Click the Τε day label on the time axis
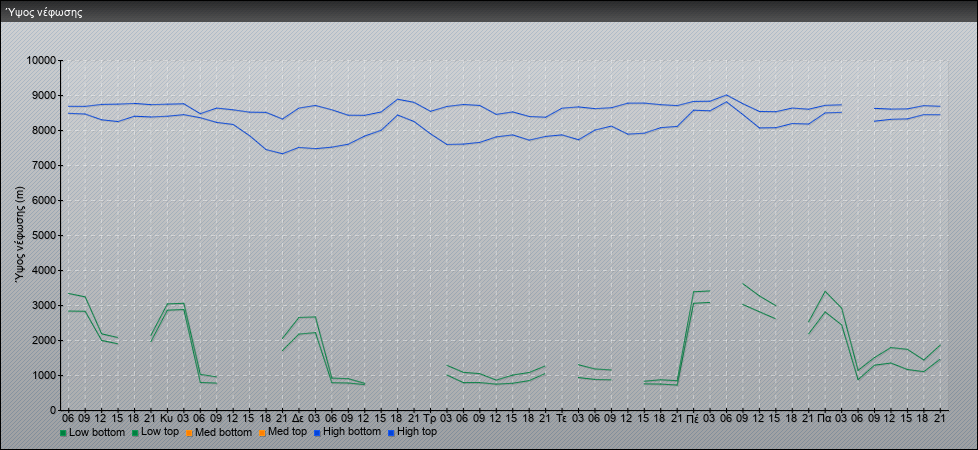Image resolution: width=978 pixels, height=450 pixels. [561, 418]
